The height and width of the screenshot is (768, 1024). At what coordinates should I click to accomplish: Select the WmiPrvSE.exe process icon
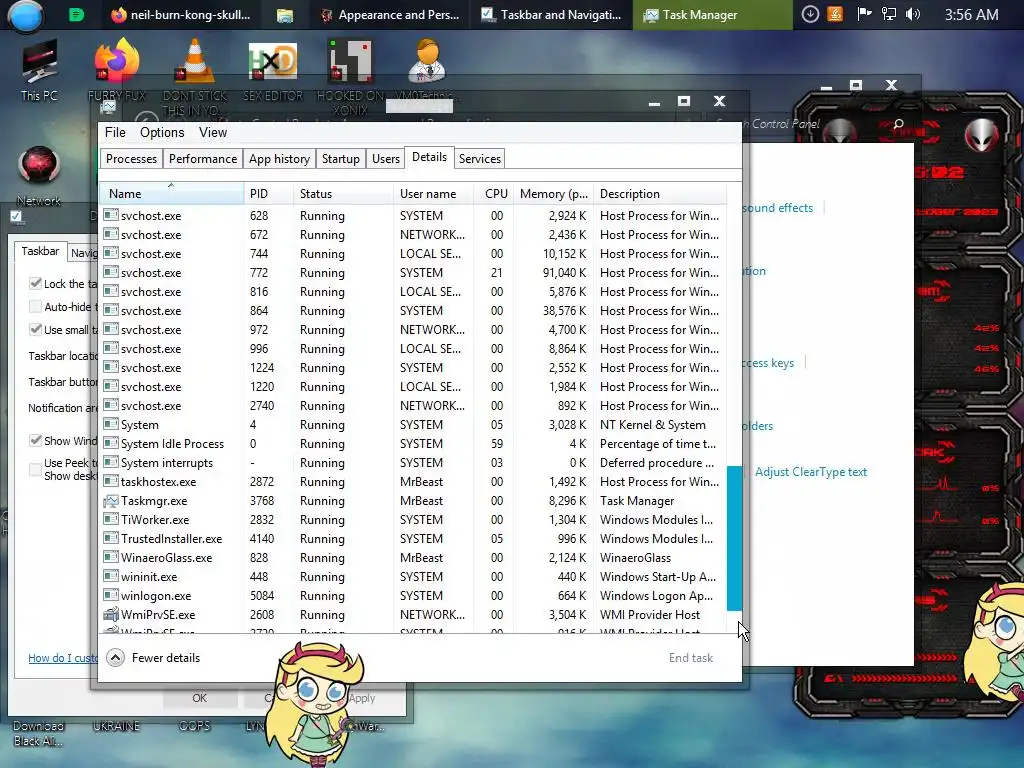(110, 615)
